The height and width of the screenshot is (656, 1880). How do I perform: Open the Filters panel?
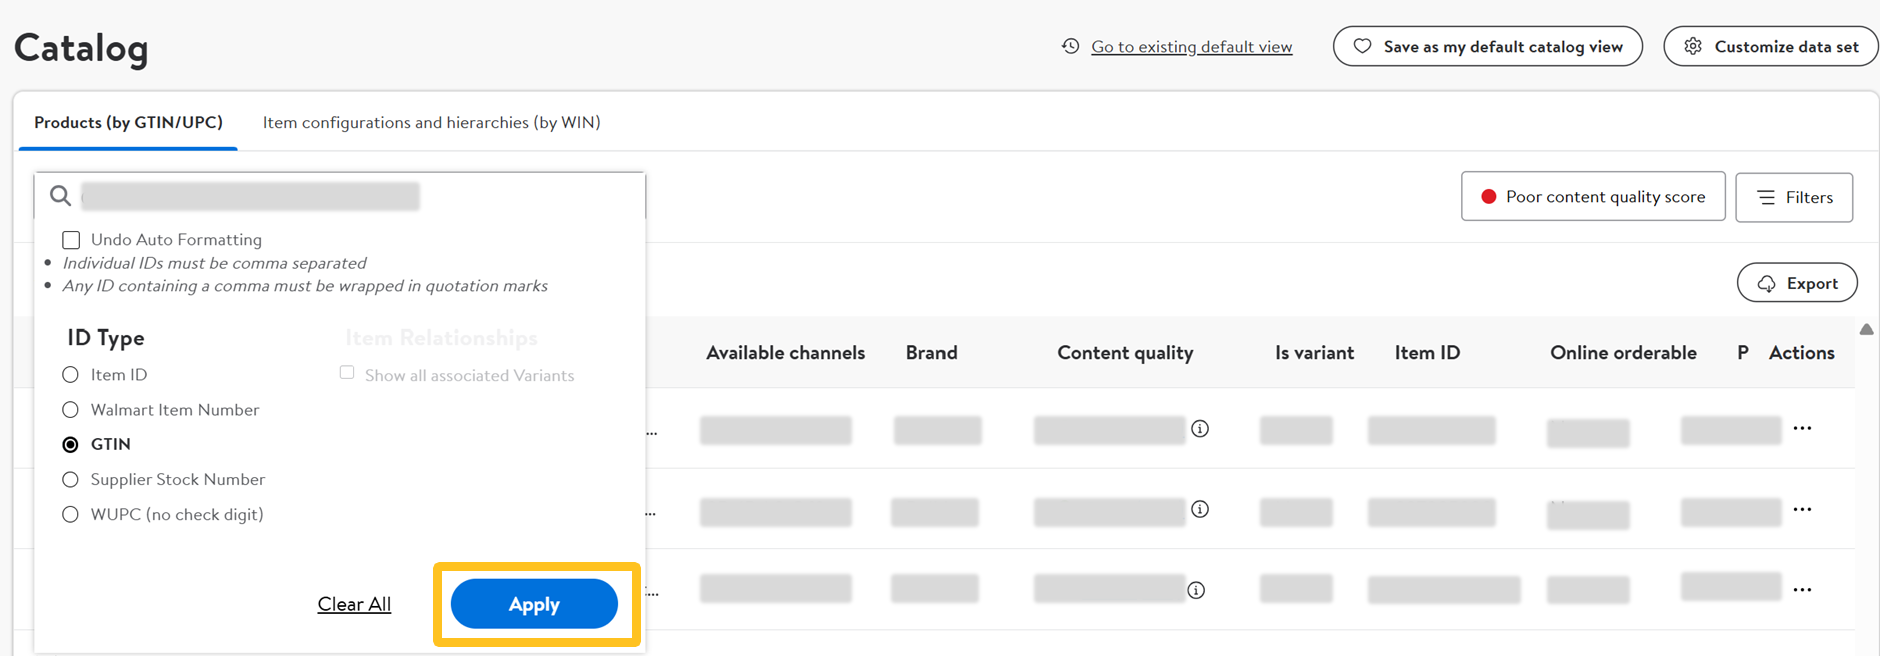pos(1794,197)
